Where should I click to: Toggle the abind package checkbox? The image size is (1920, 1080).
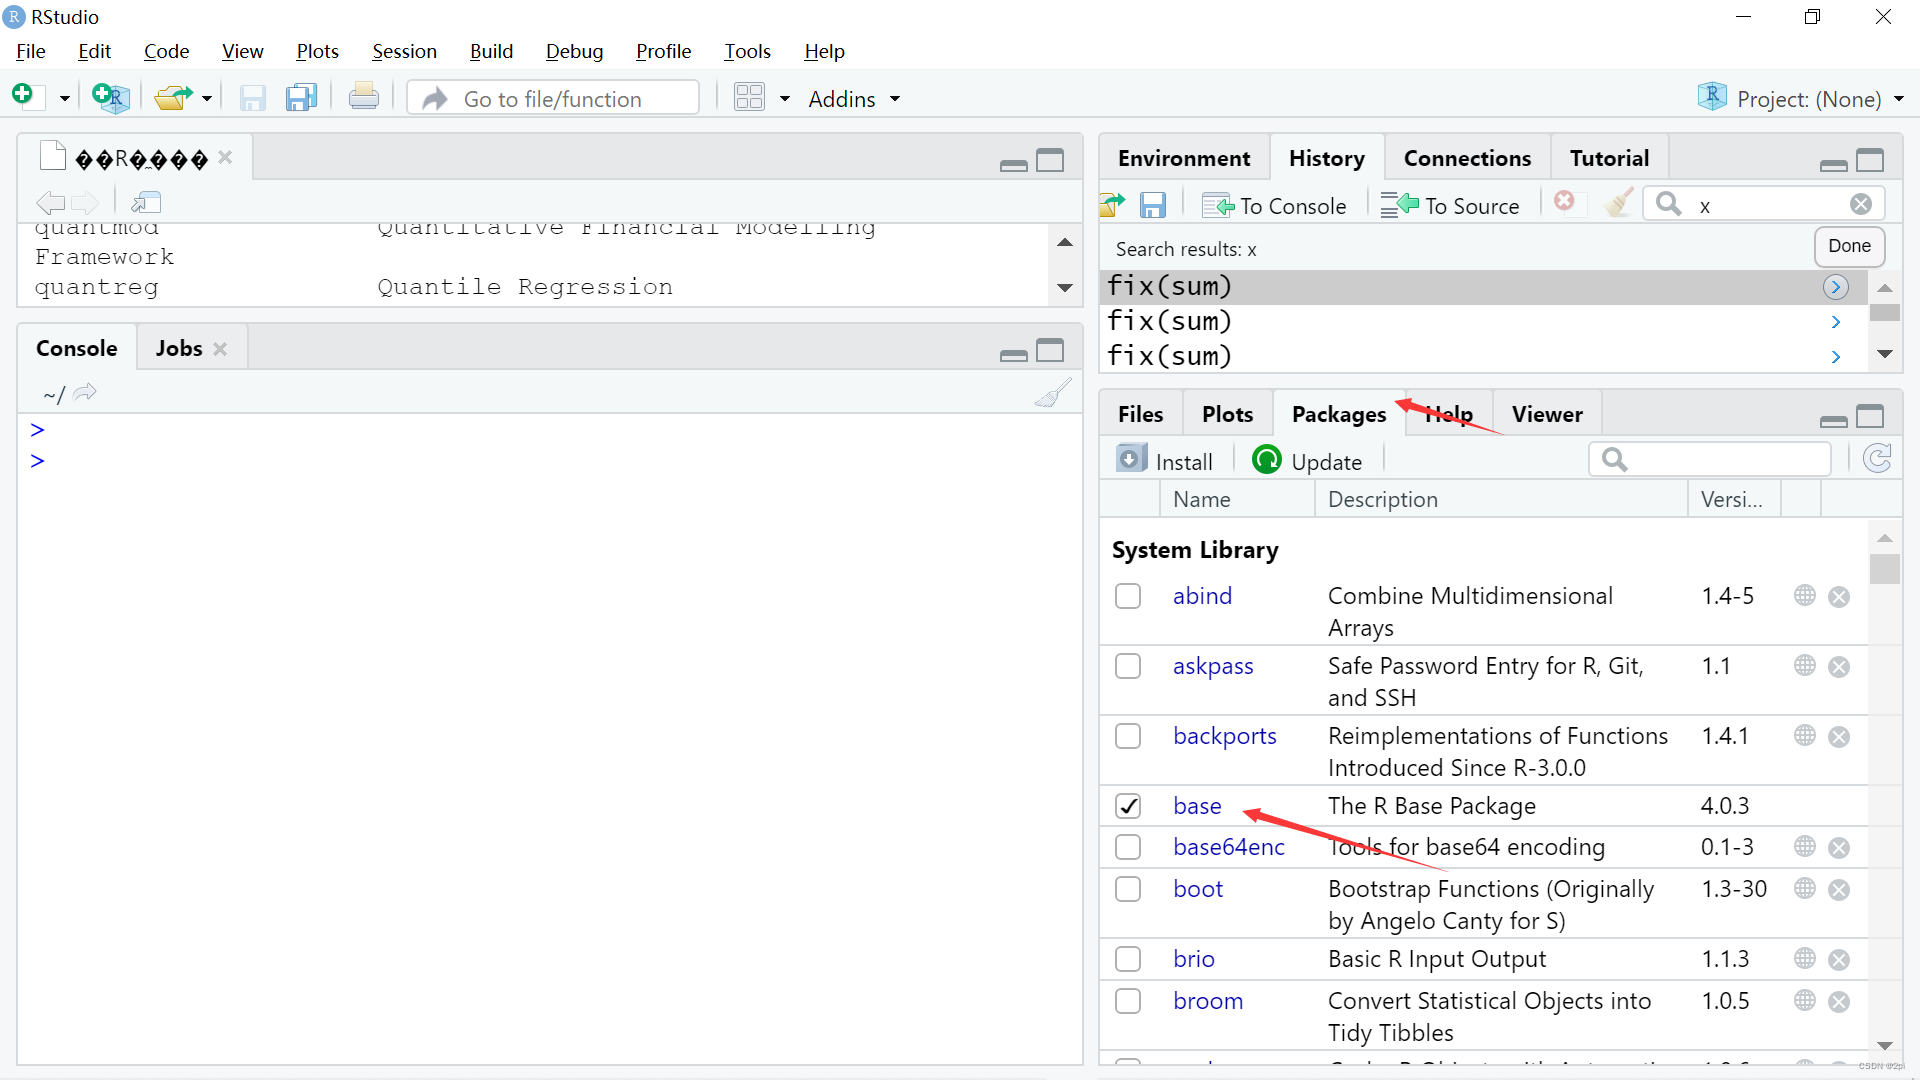1127,596
